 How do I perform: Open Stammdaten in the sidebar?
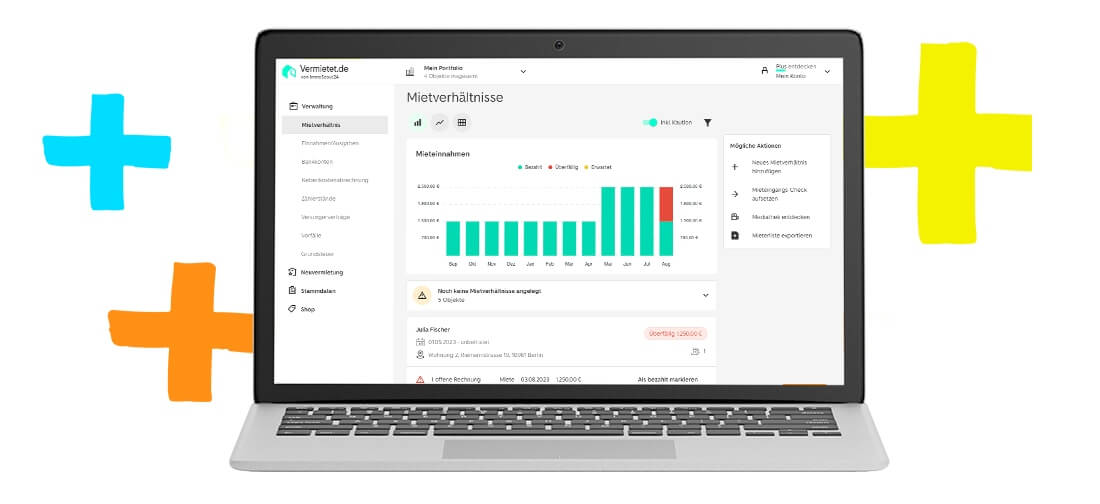point(318,291)
